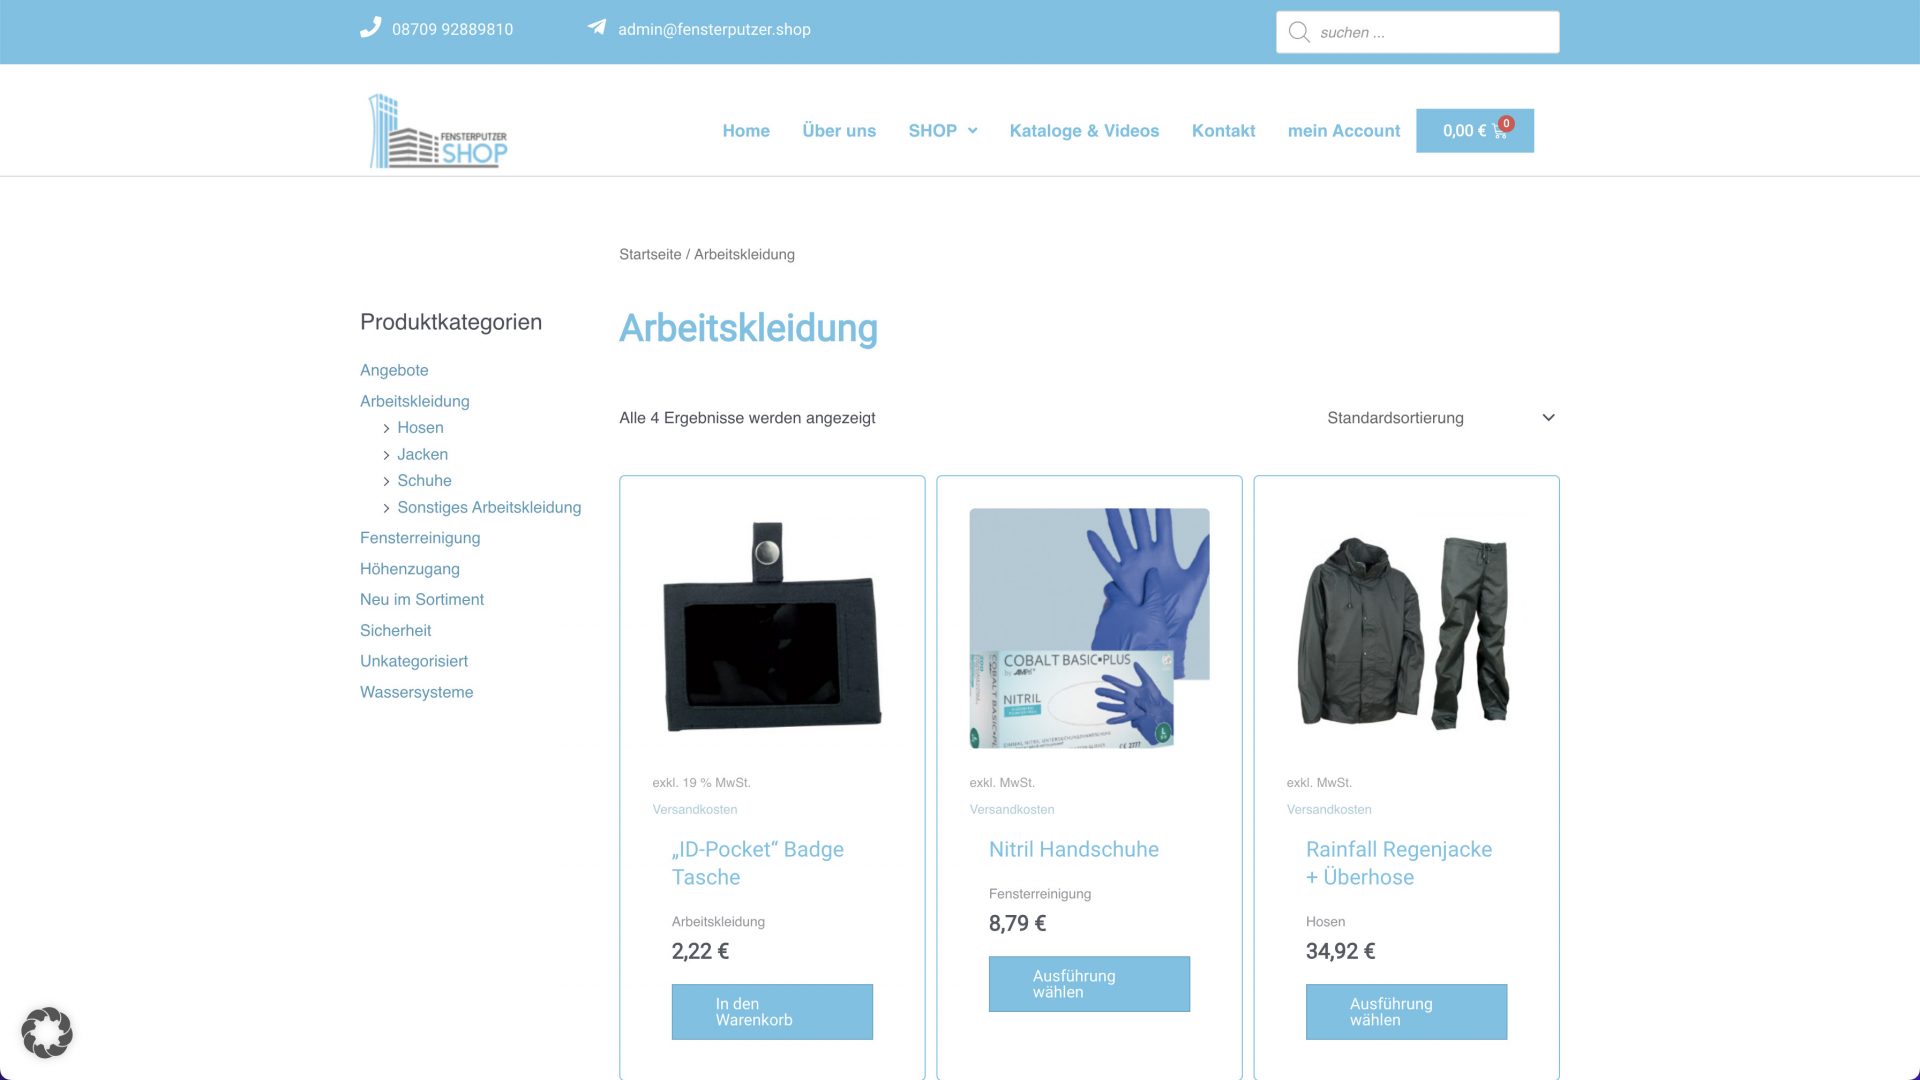
Task: Open Sonstiges Arbeitskleidung subcategory
Action: (x=489, y=507)
